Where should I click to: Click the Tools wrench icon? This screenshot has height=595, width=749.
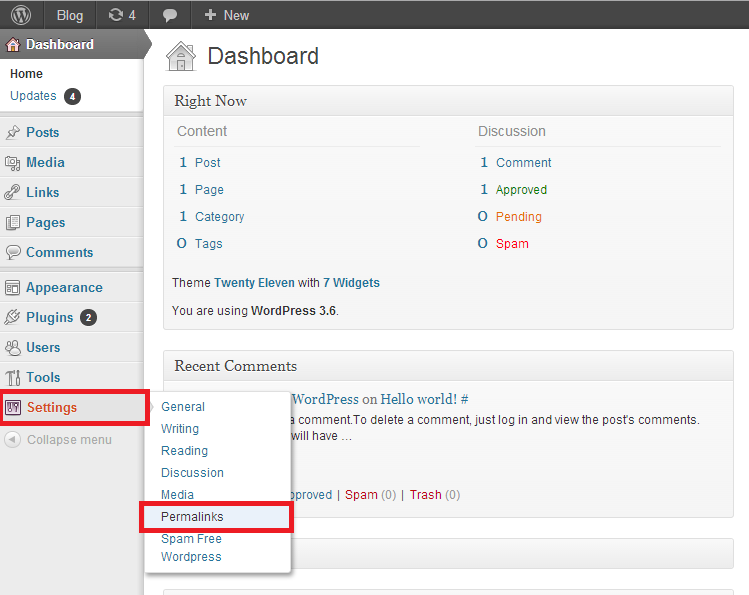pos(13,378)
